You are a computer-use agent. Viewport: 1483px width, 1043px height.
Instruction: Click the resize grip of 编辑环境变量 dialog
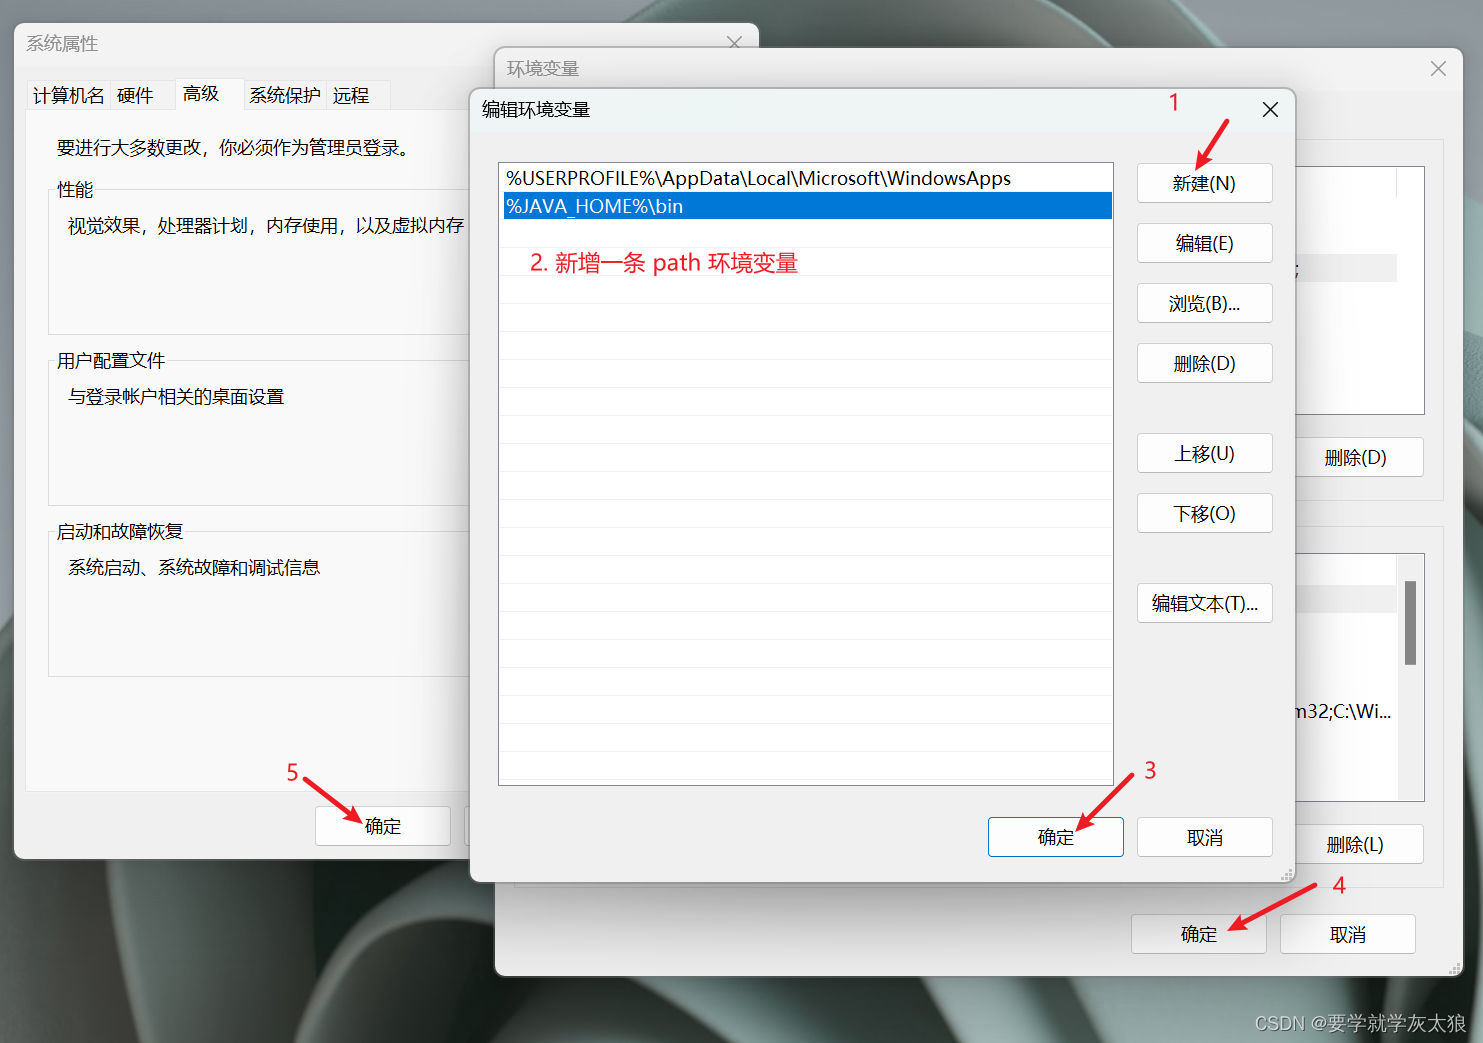1287,874
